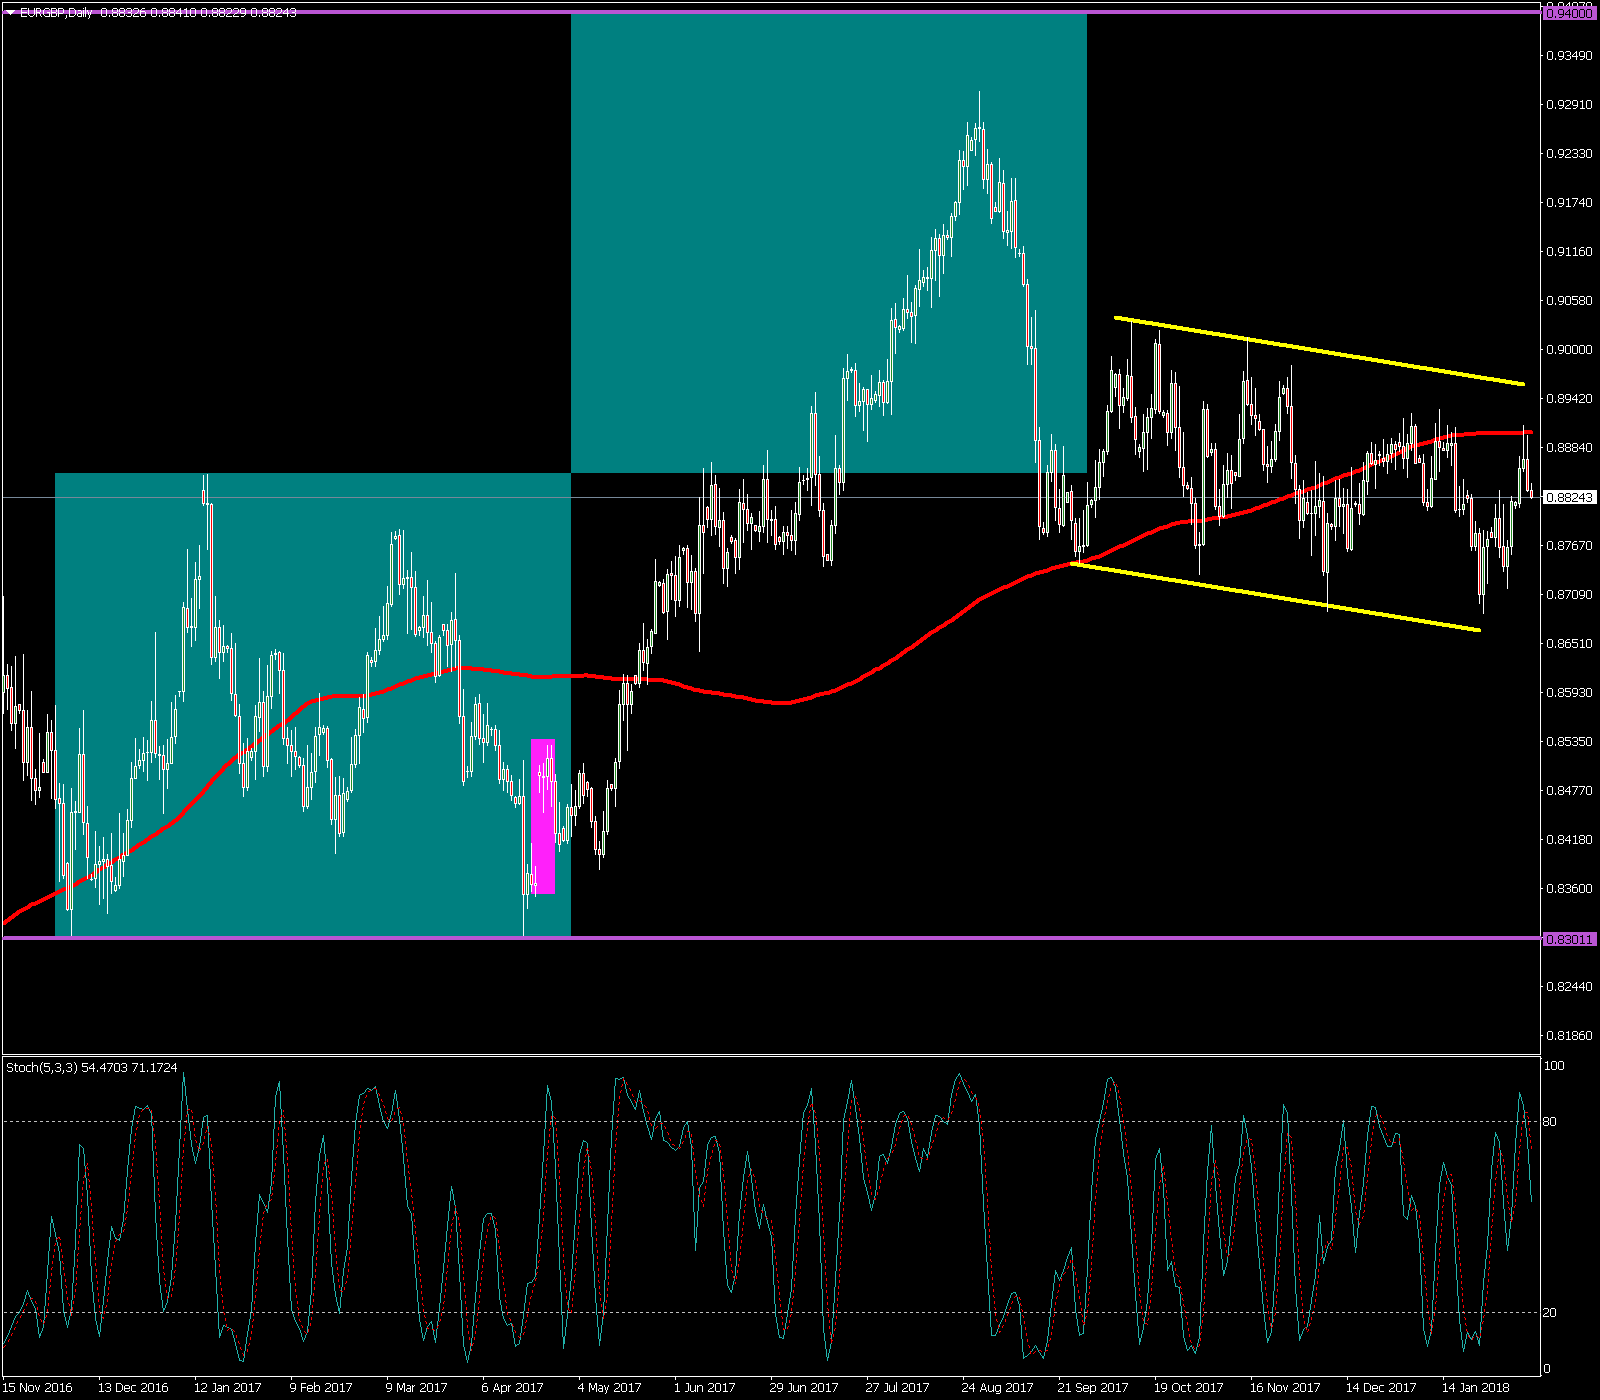This screenshot has height=1400, width=1600.
Task: Click the 15 Nov 2016 date label
Action: pyautogui.click(x=38, y=1387)
